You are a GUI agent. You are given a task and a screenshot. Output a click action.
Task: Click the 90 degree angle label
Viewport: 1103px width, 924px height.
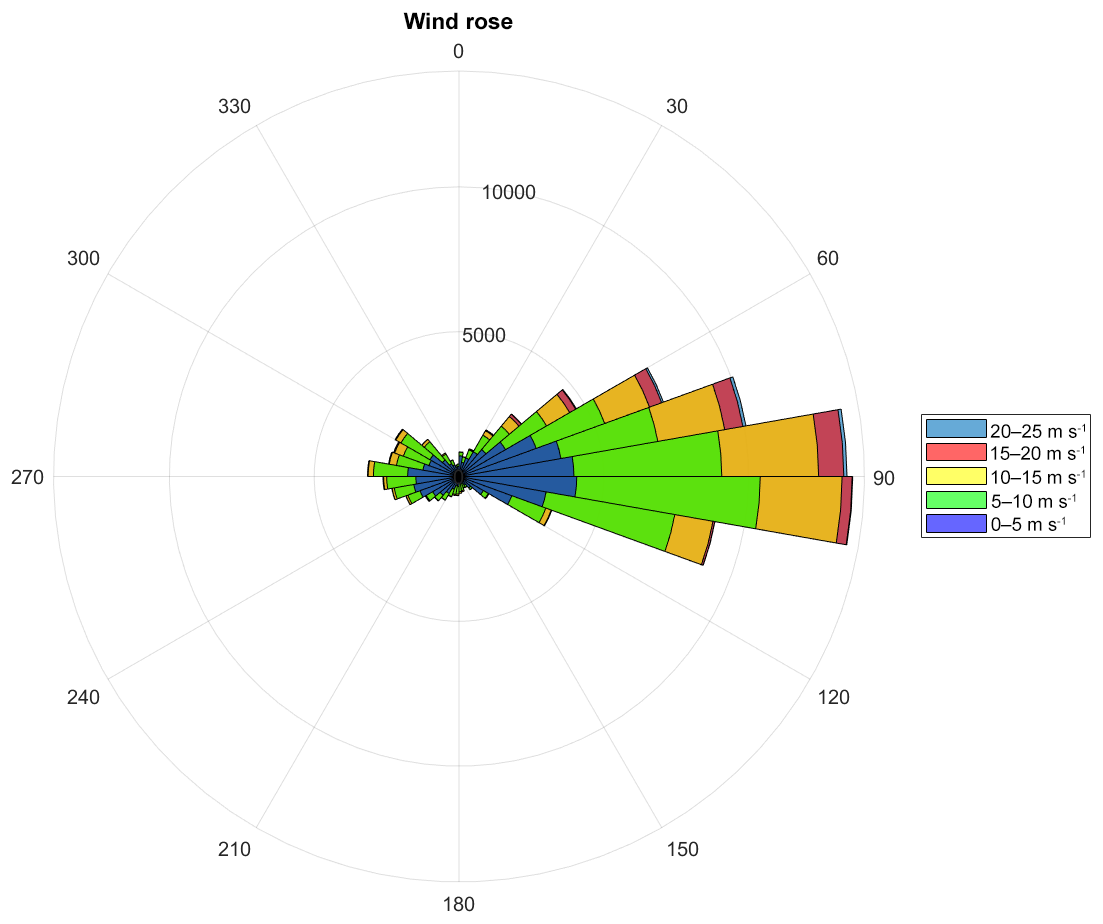[883, 478]
